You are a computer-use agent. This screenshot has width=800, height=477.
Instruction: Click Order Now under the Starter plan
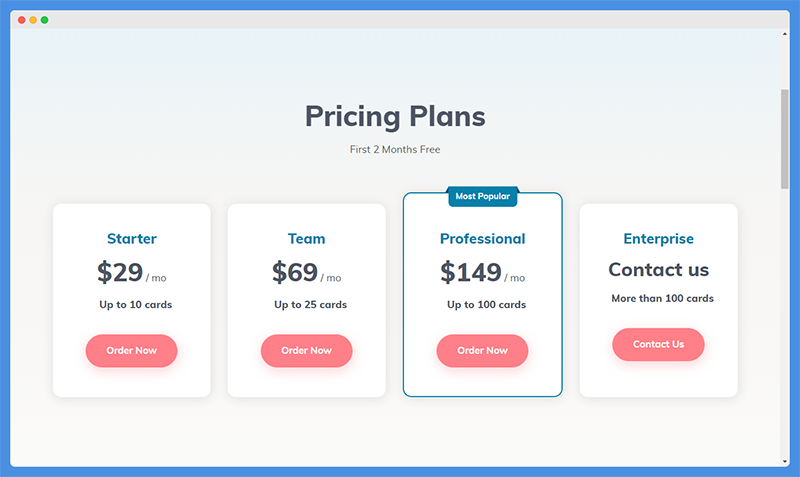(x=131, y=350)
